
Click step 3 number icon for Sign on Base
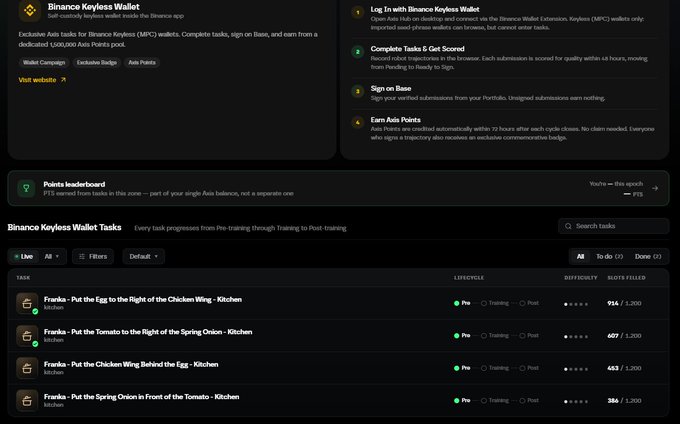[x=358, y=91]
